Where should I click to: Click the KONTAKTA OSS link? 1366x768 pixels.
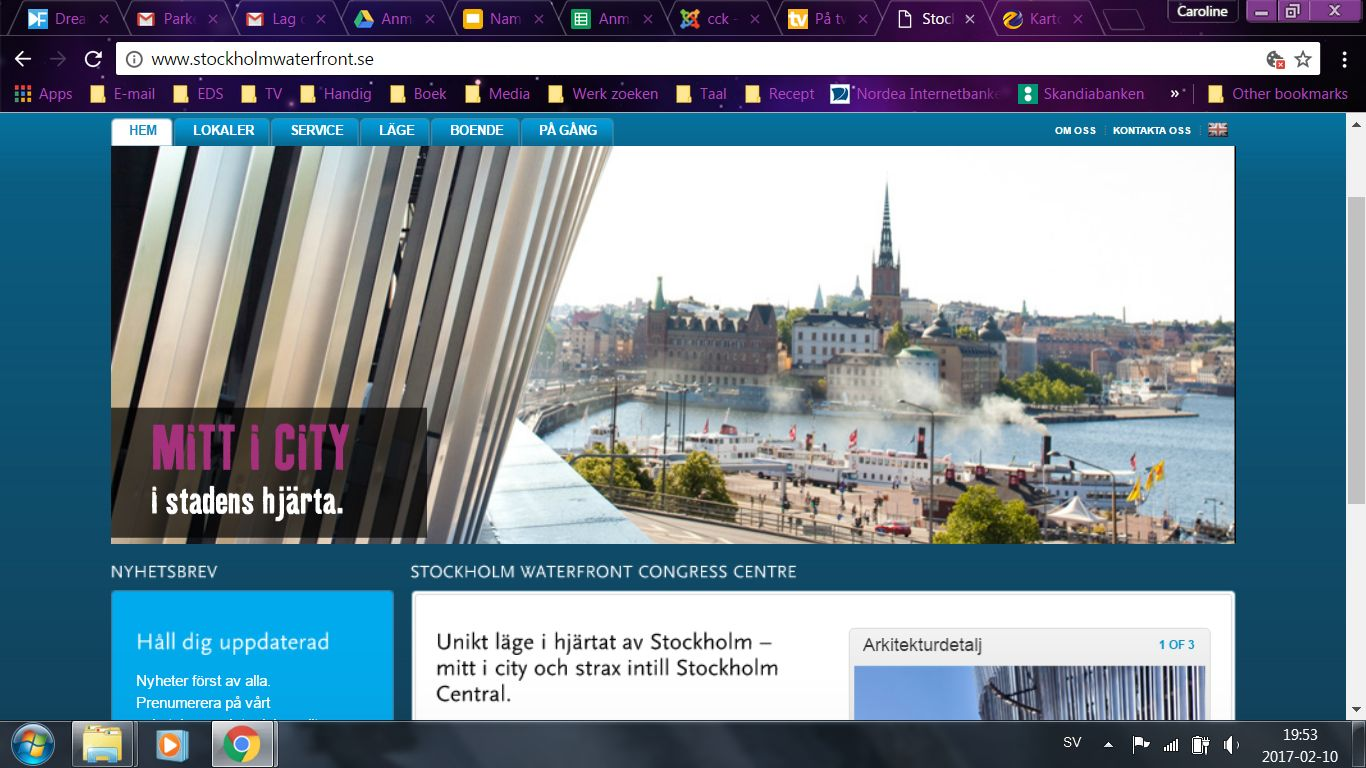point(1152,131)
